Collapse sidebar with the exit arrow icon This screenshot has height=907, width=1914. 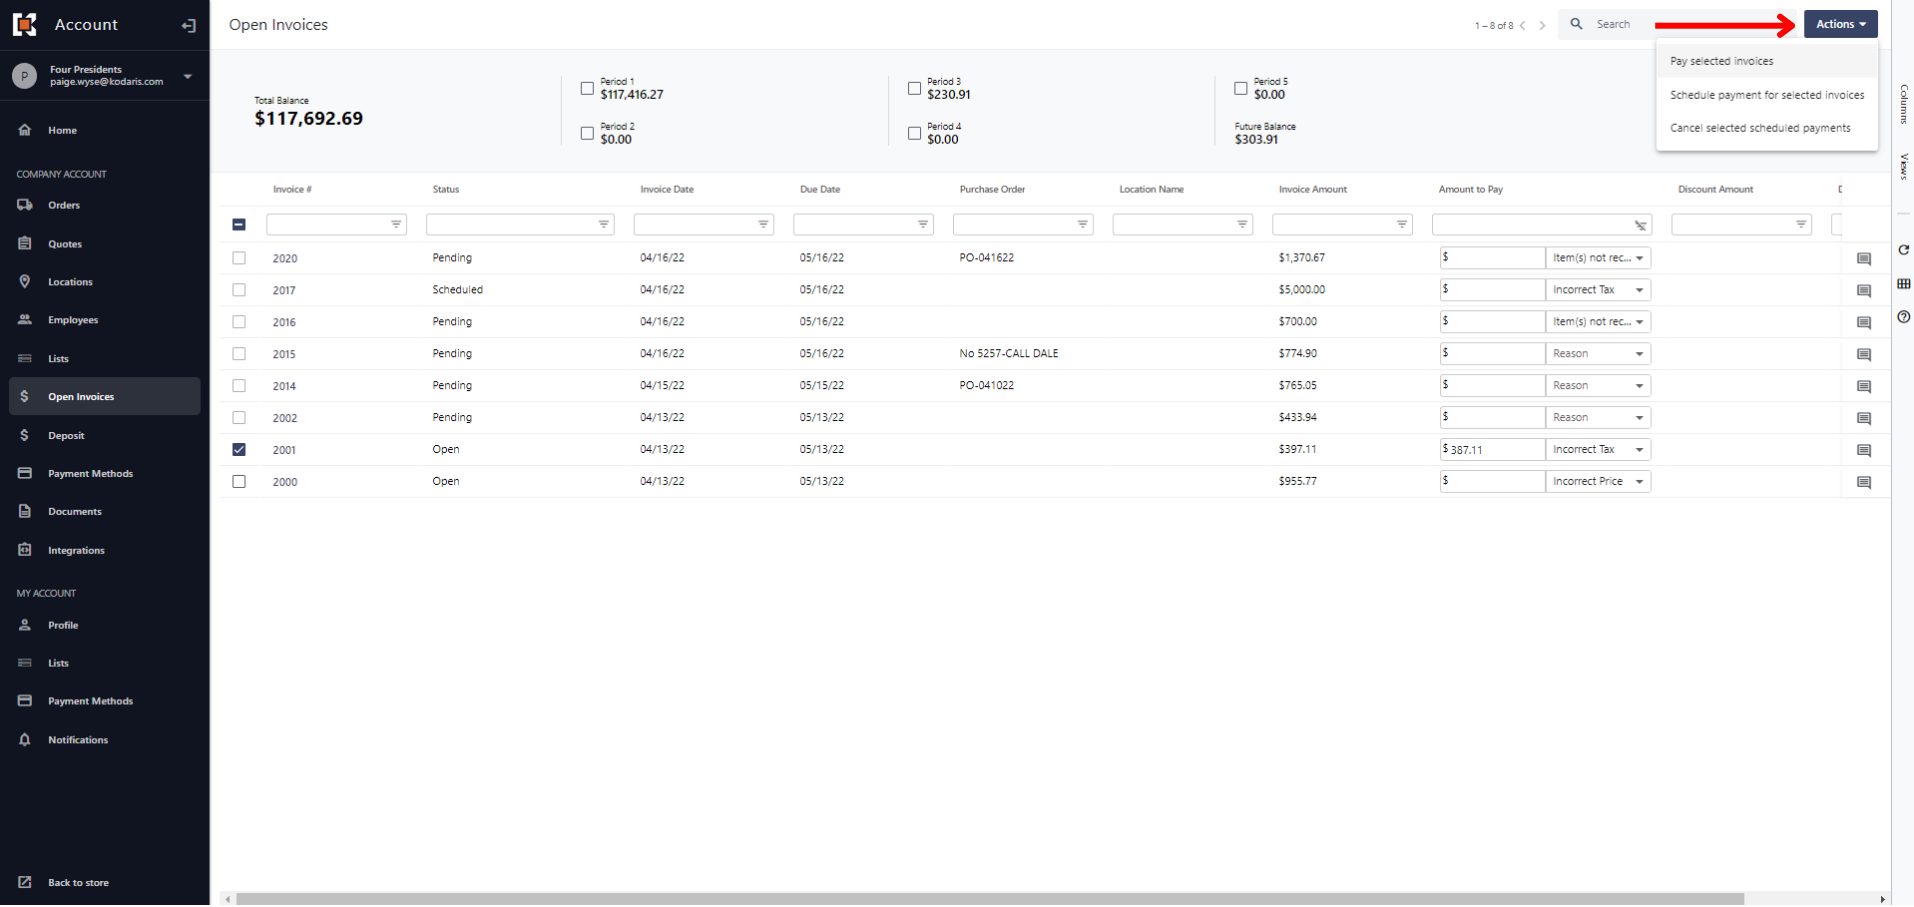tap(188, 25)
